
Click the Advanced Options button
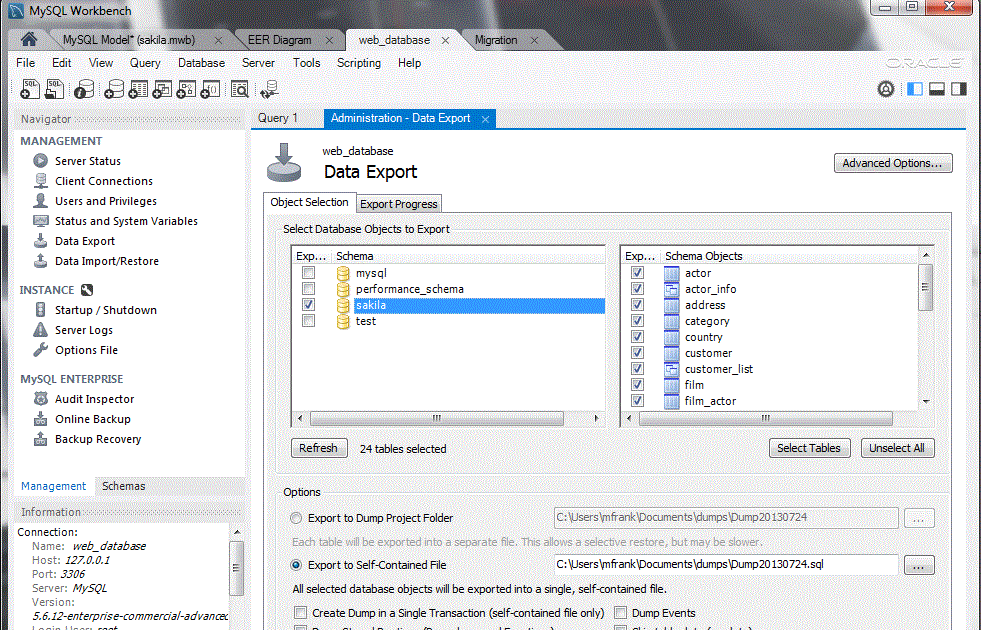[x=892, y=163]
